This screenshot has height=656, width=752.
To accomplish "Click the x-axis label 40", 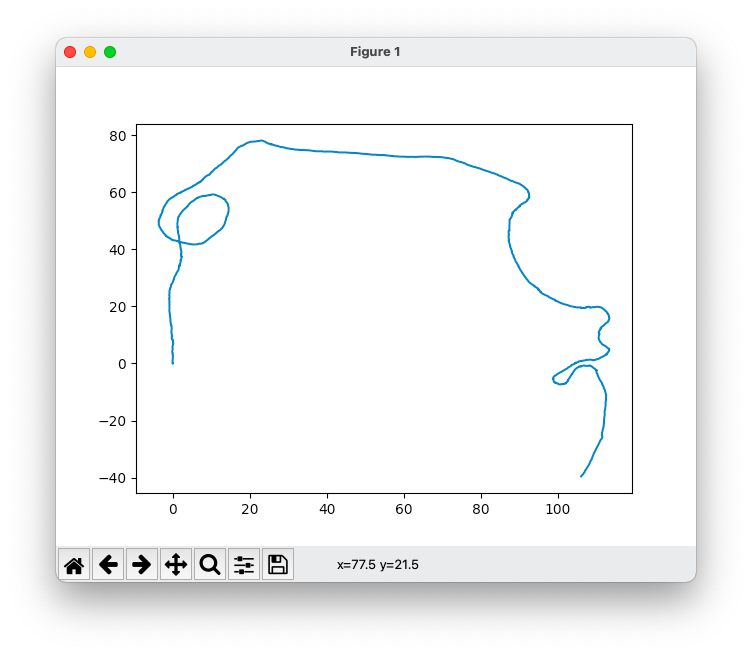I will pos(327,509).
